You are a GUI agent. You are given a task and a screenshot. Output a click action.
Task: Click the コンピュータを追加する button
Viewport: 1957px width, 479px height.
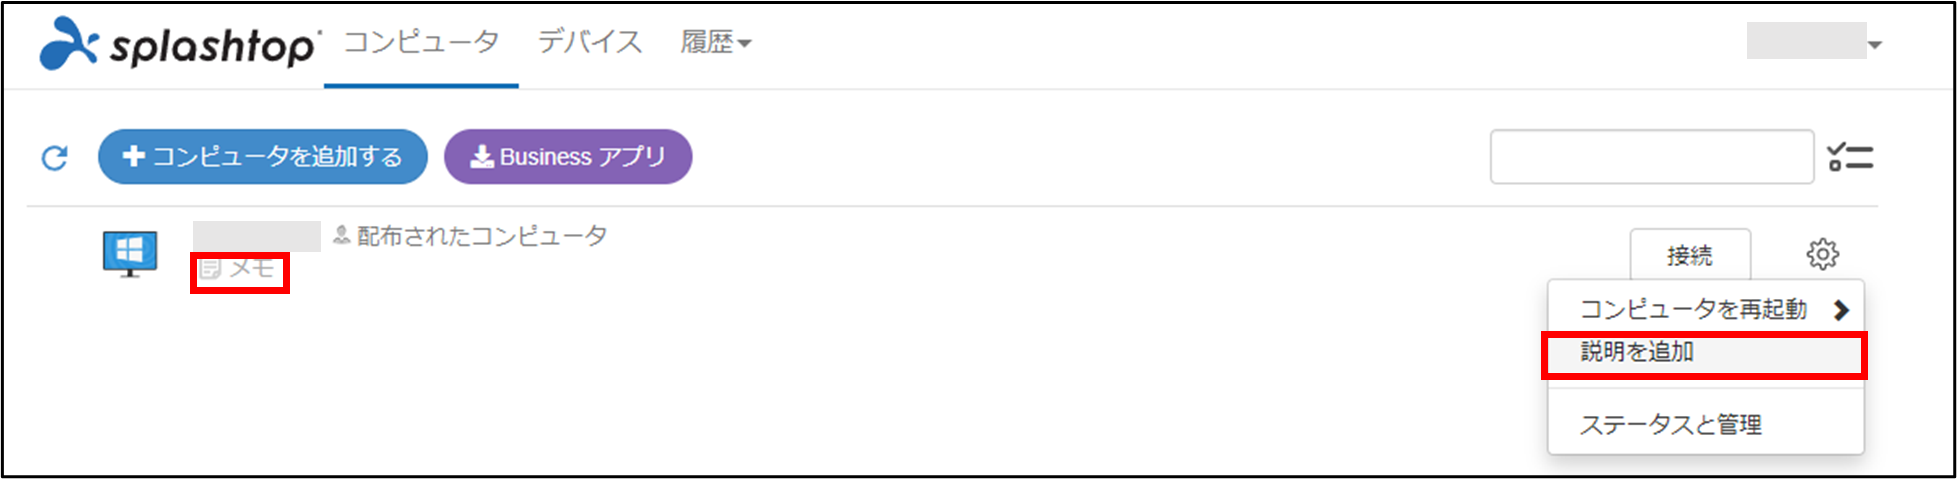[x=263, y=157]
